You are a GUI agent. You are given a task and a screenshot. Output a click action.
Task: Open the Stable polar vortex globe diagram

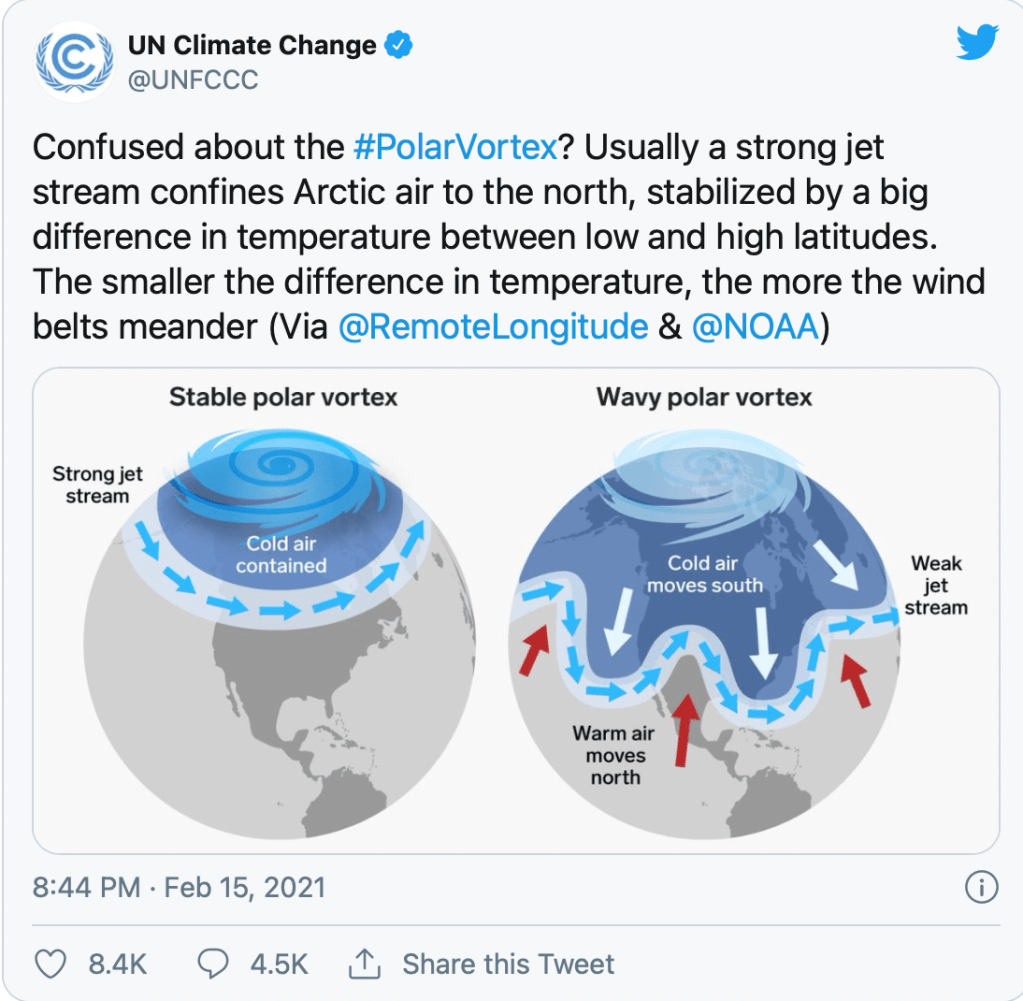tap(279, 620)
